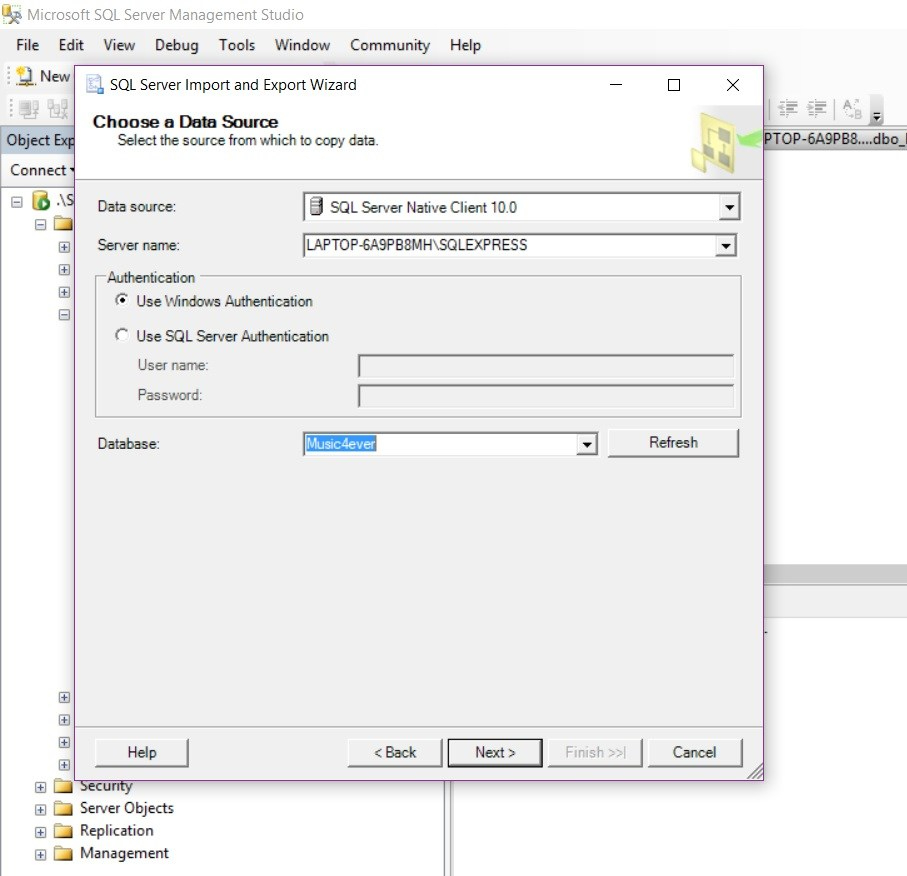The height and width of the screenshot is (876, 907).
Task: Click the Management Studio title bar icon
Action: 10,13
